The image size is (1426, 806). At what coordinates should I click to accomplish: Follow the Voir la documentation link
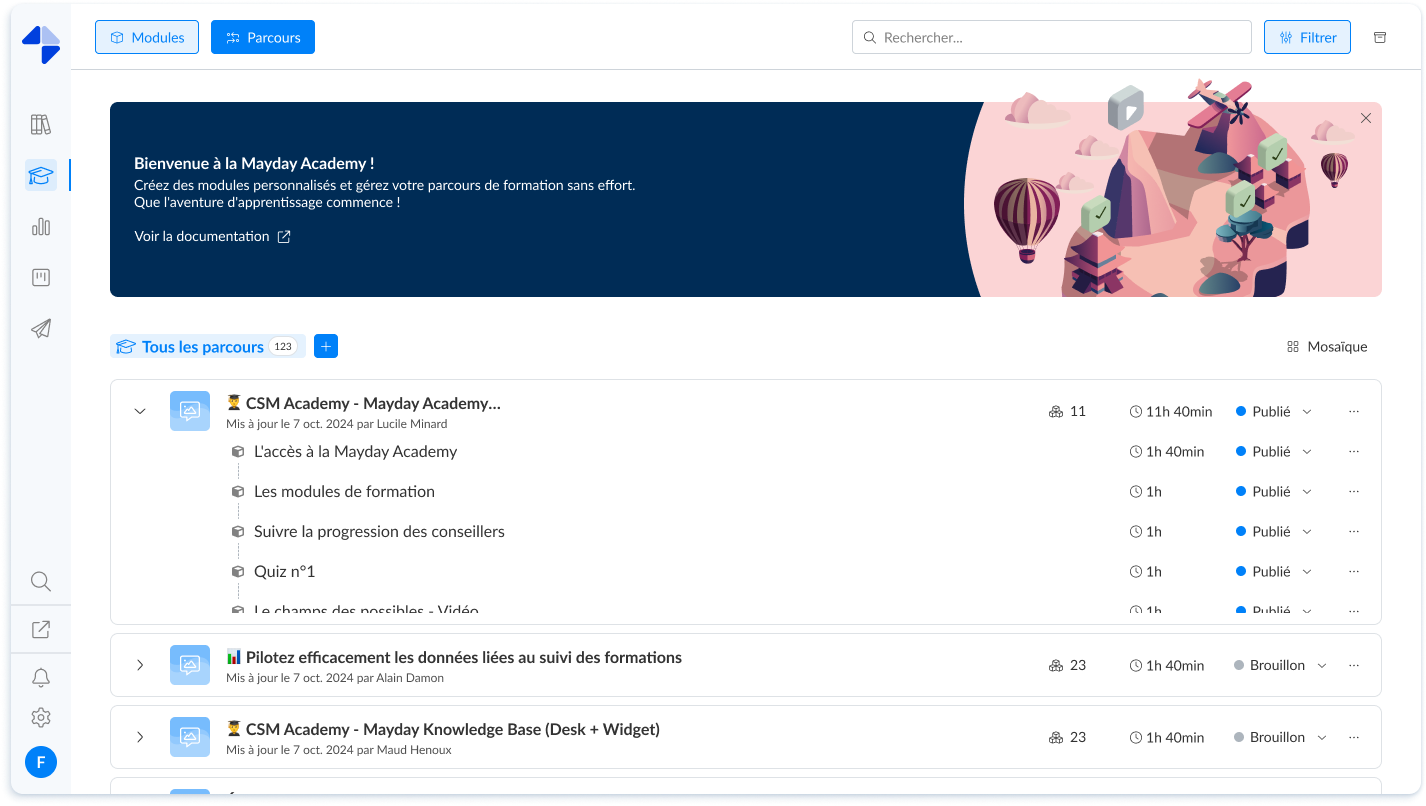pos(212,237)
